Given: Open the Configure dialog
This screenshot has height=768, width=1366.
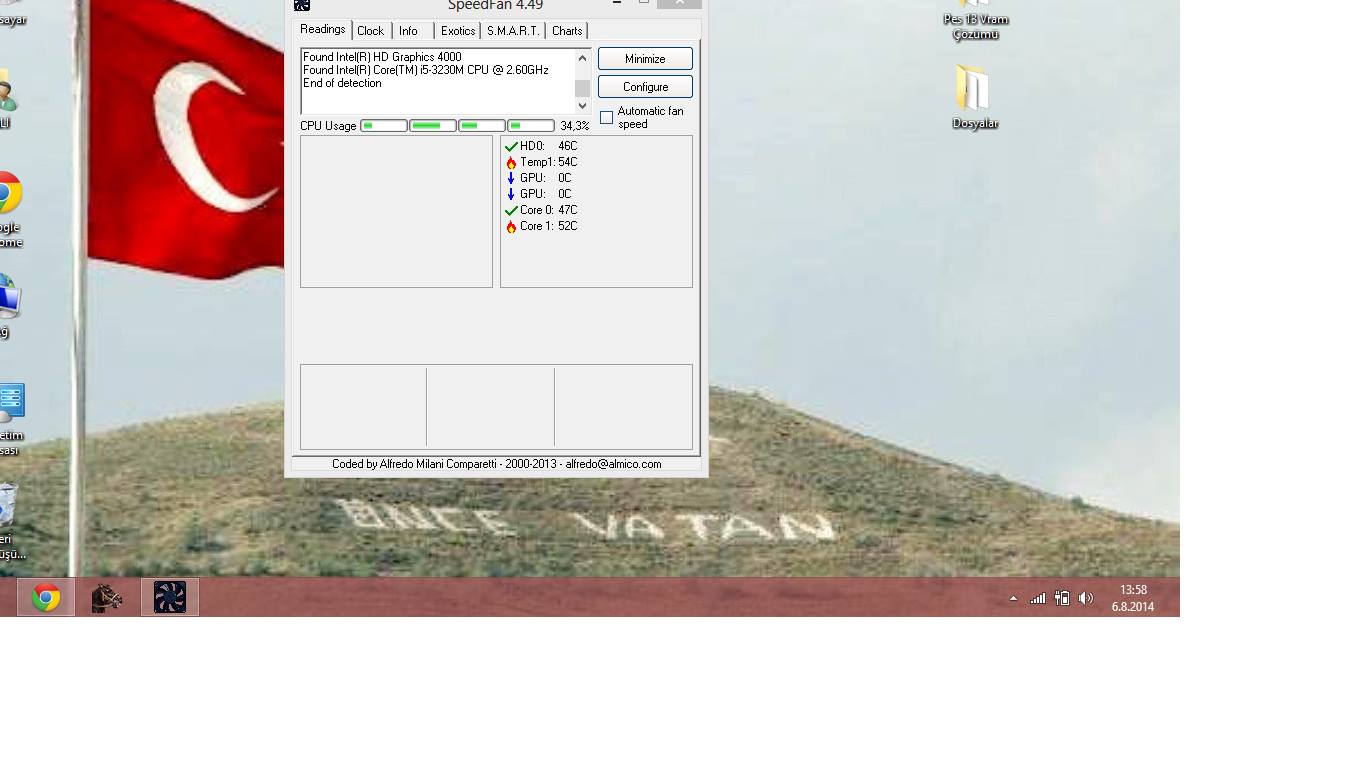Looking at the screenshot, I should pos(645,87).
